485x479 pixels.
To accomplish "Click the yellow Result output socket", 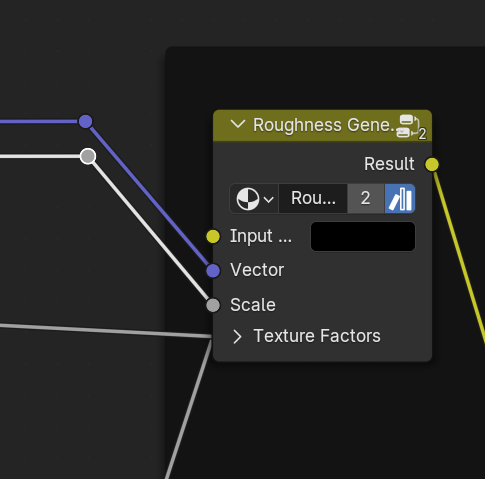I will (x=432, y=164).
